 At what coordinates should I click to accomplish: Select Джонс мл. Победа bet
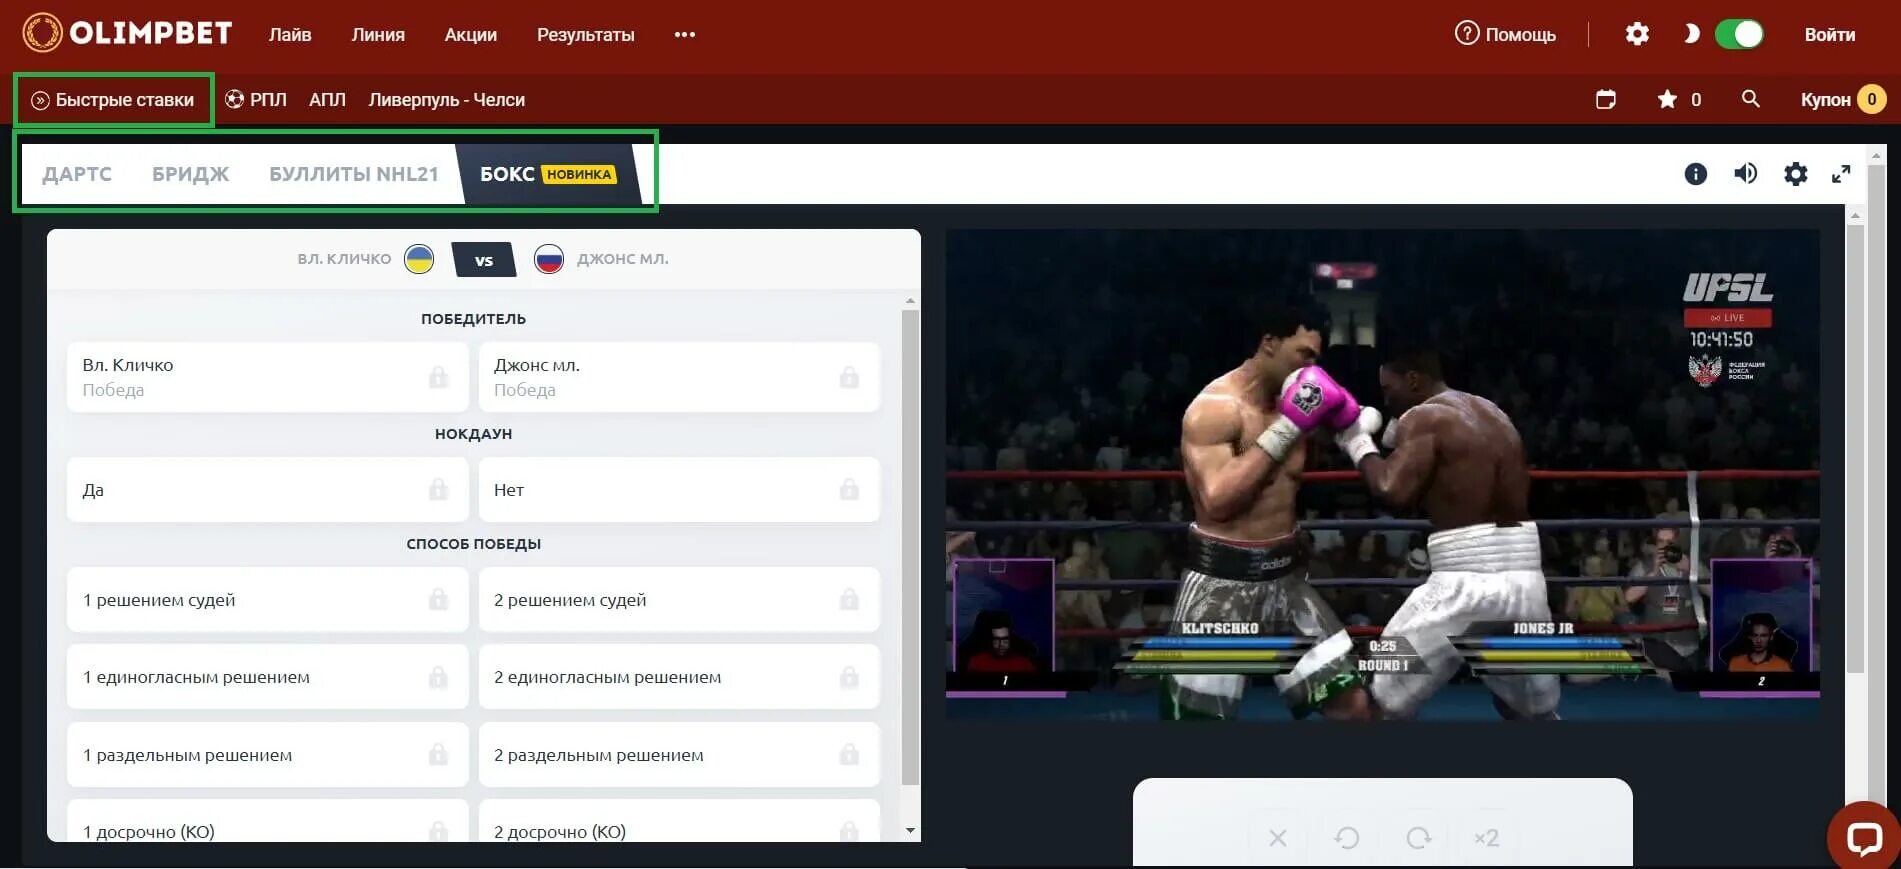click(679, 377)
